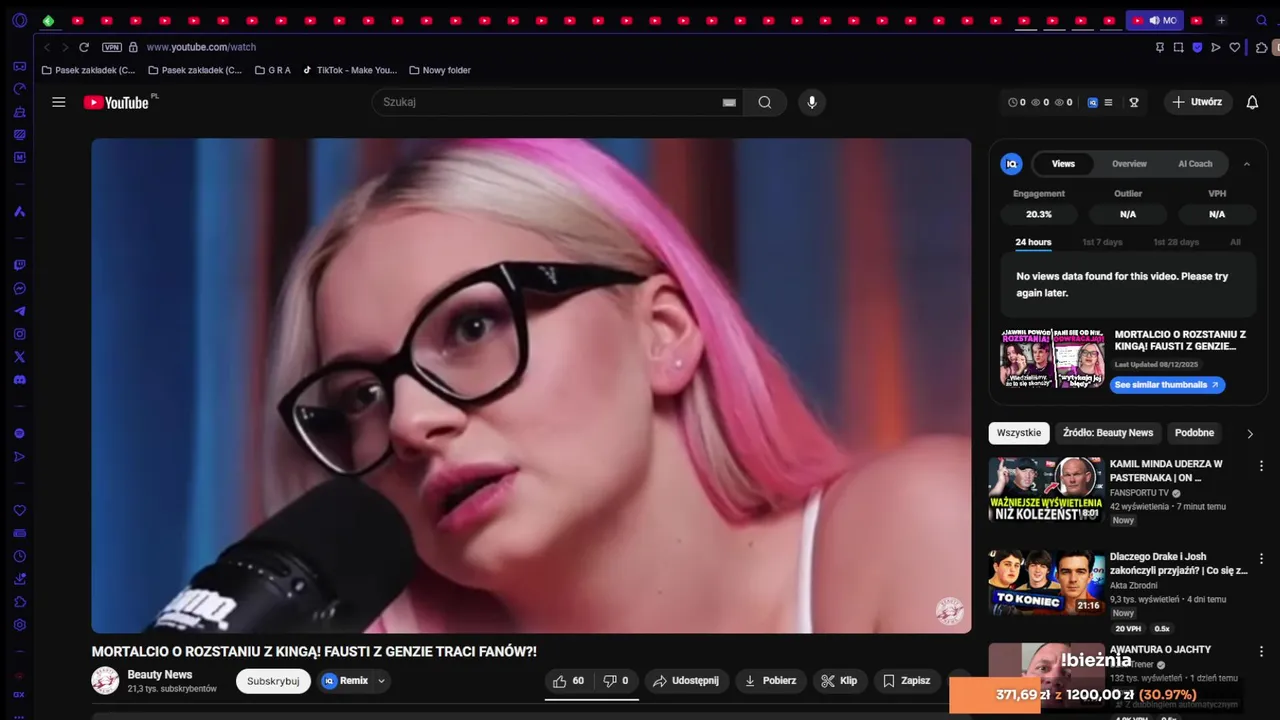The height and width of the screenshot is (720, 1280).
Task: Open the virtual keyboard in search box
Action: tap(729, 102)
